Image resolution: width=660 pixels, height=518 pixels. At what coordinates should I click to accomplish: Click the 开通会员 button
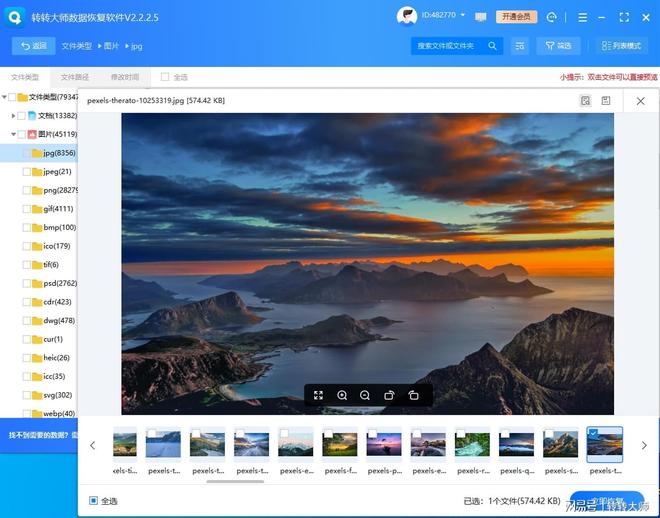click(x=516, y=17)
